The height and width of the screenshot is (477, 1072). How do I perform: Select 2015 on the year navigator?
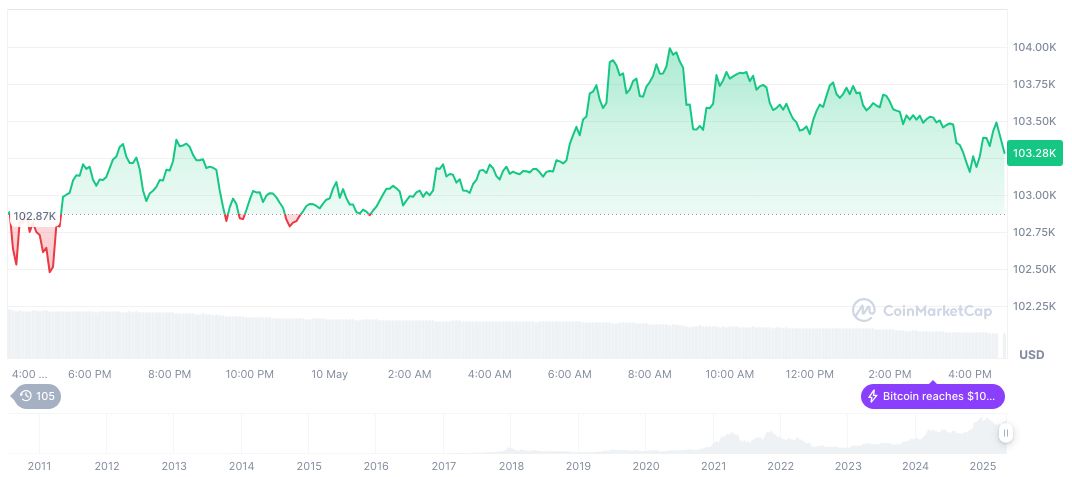[x=309, y=466]
